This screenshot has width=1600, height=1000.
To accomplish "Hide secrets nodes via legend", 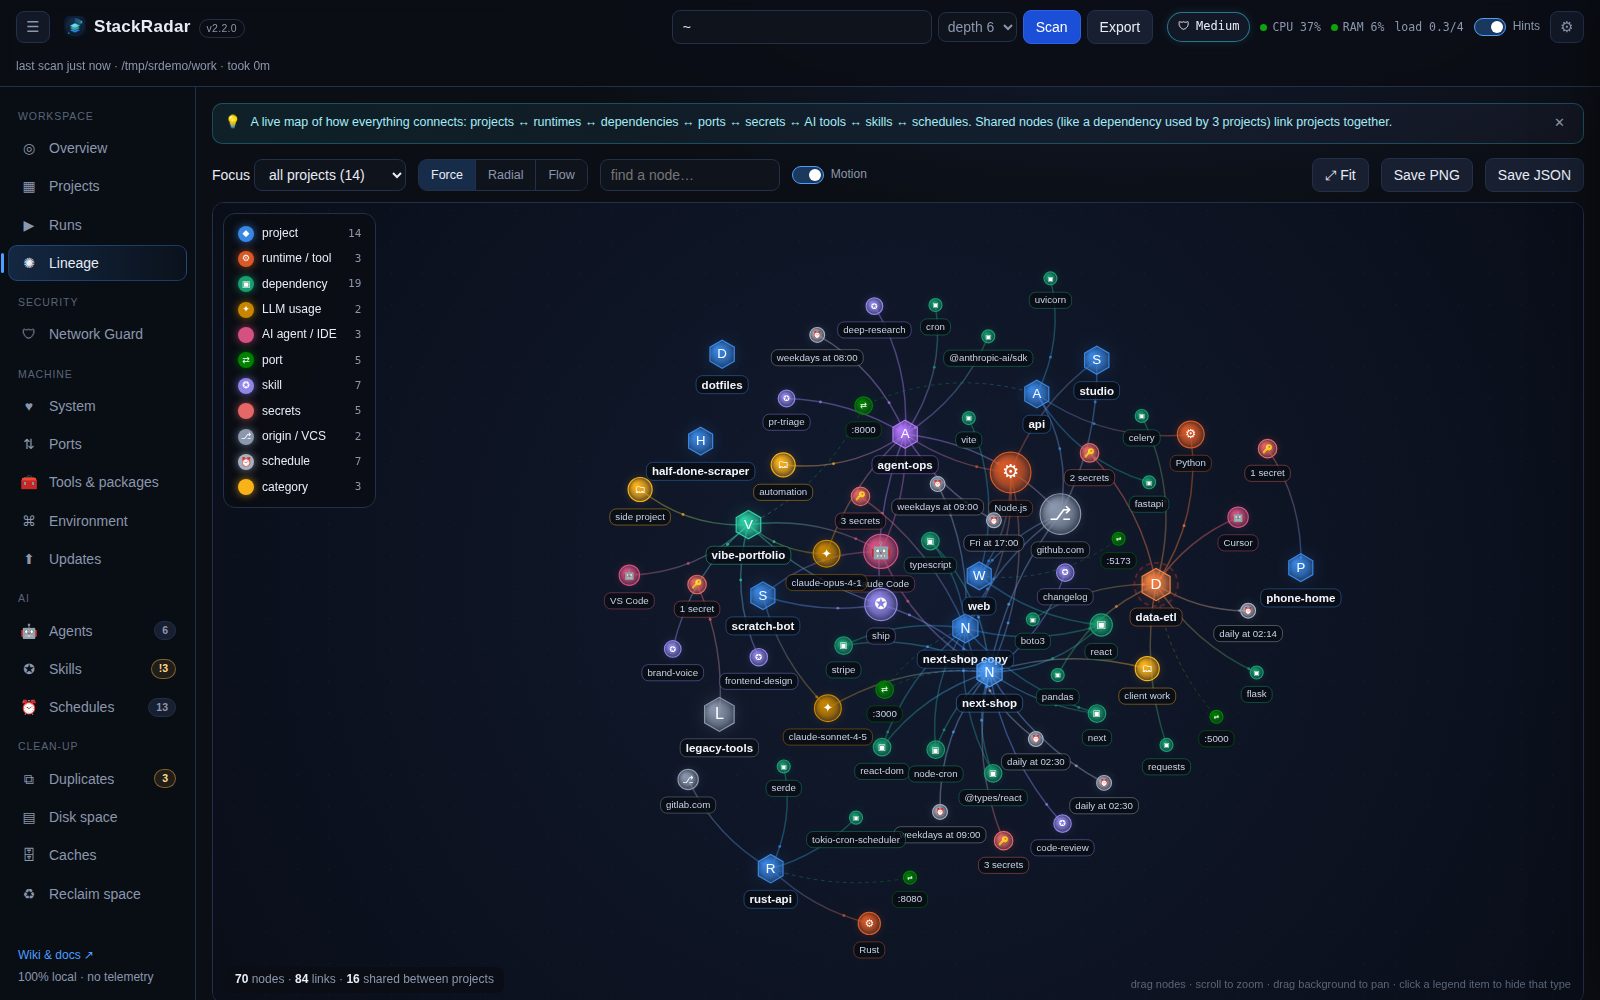I will pos(299,411).
